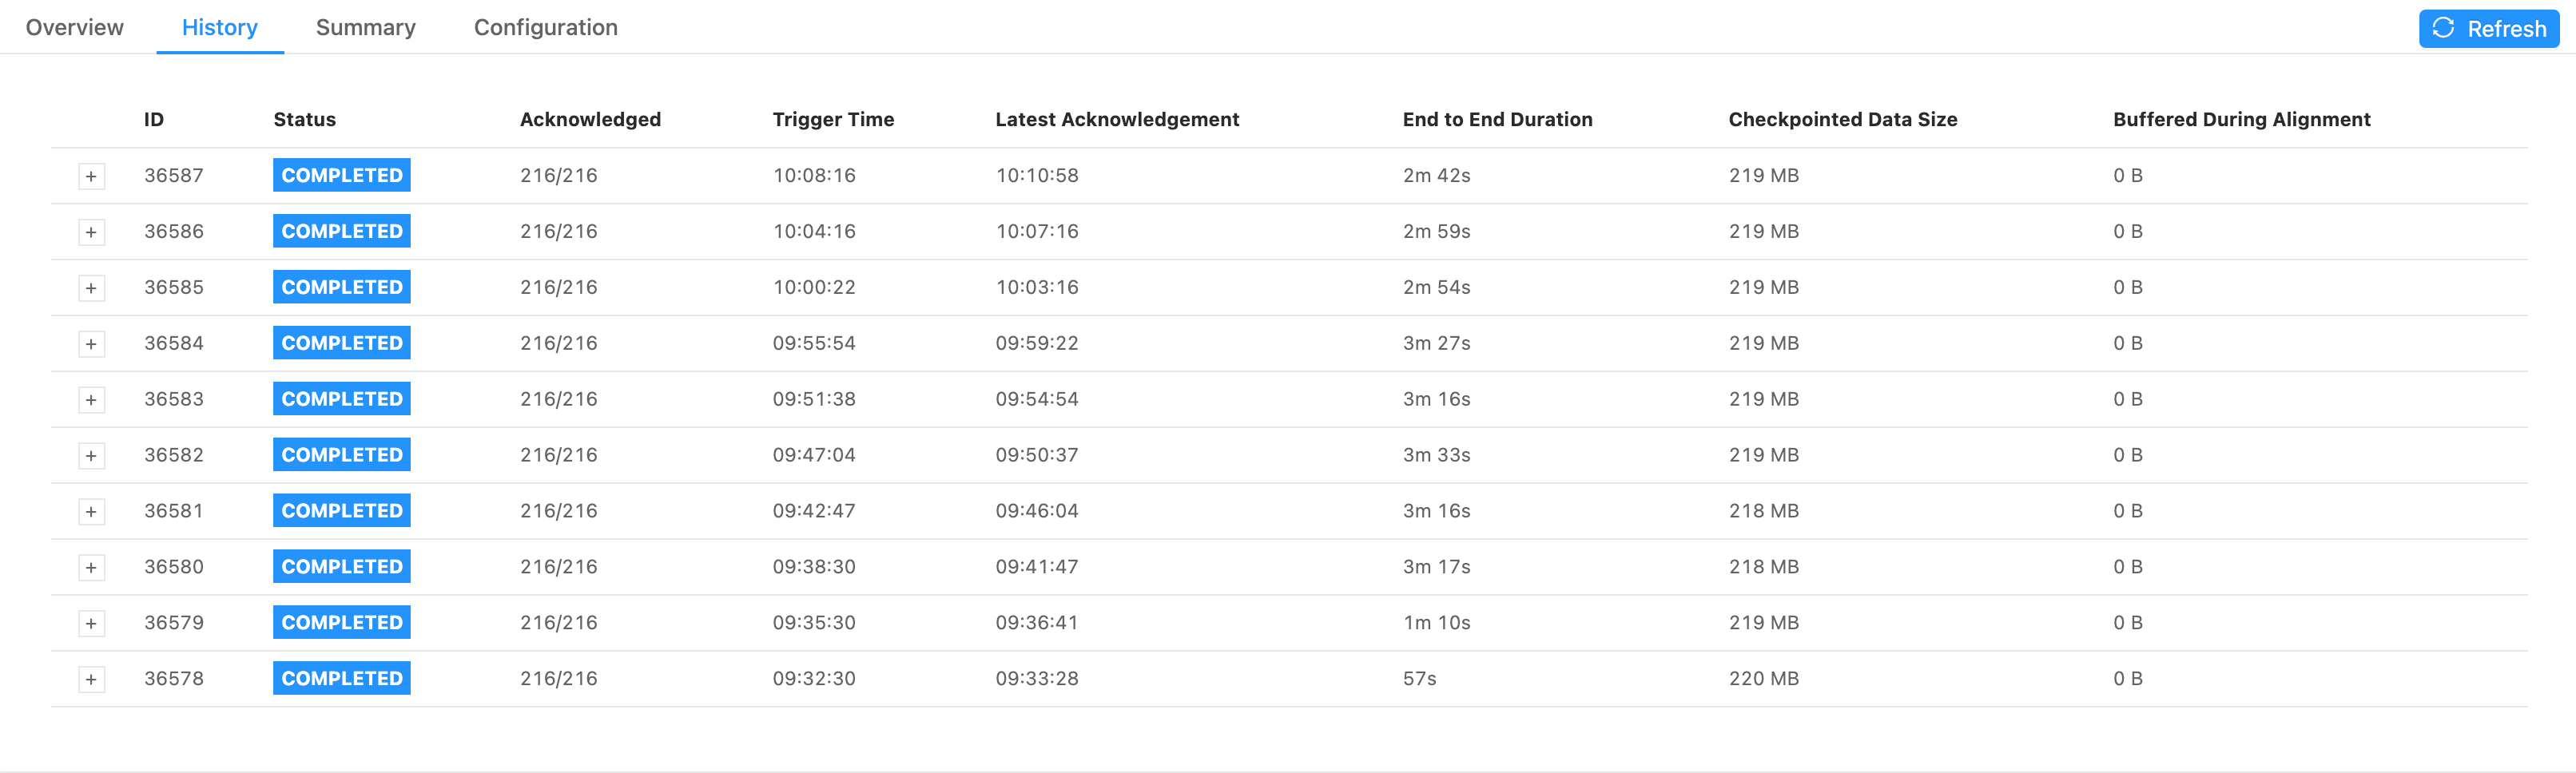Go to the Configuration tab
This screenshot has width=2576, height=773.
[546, 28]
